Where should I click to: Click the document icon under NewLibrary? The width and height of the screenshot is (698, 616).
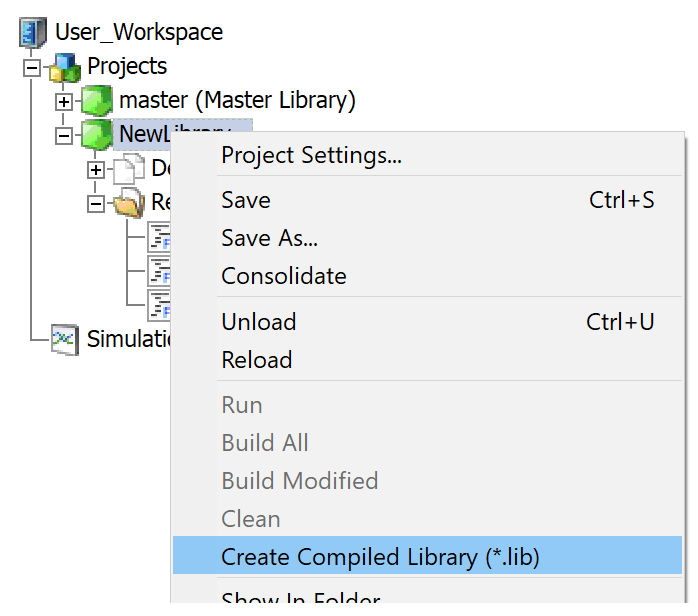pos(129,169)
